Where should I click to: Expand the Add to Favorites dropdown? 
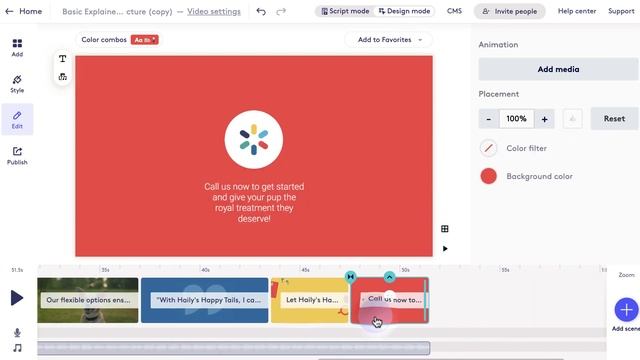(389, 40)
